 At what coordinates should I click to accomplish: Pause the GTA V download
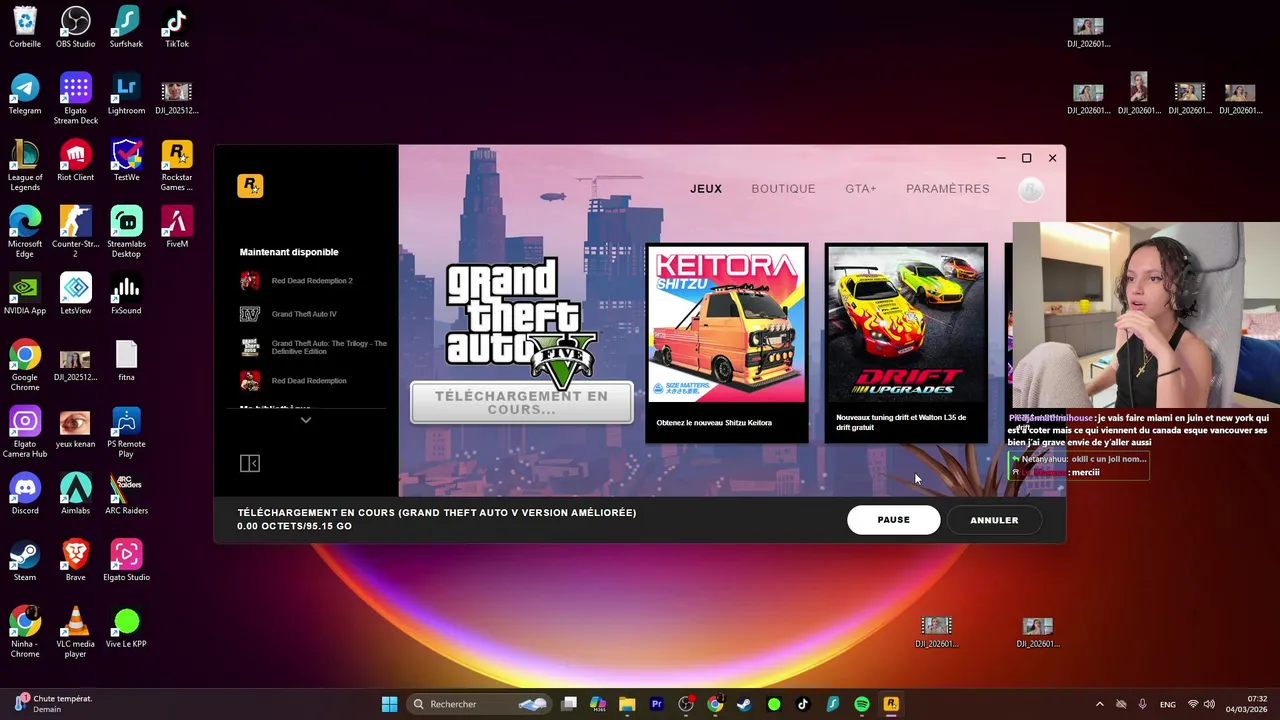tap(894, 520)
